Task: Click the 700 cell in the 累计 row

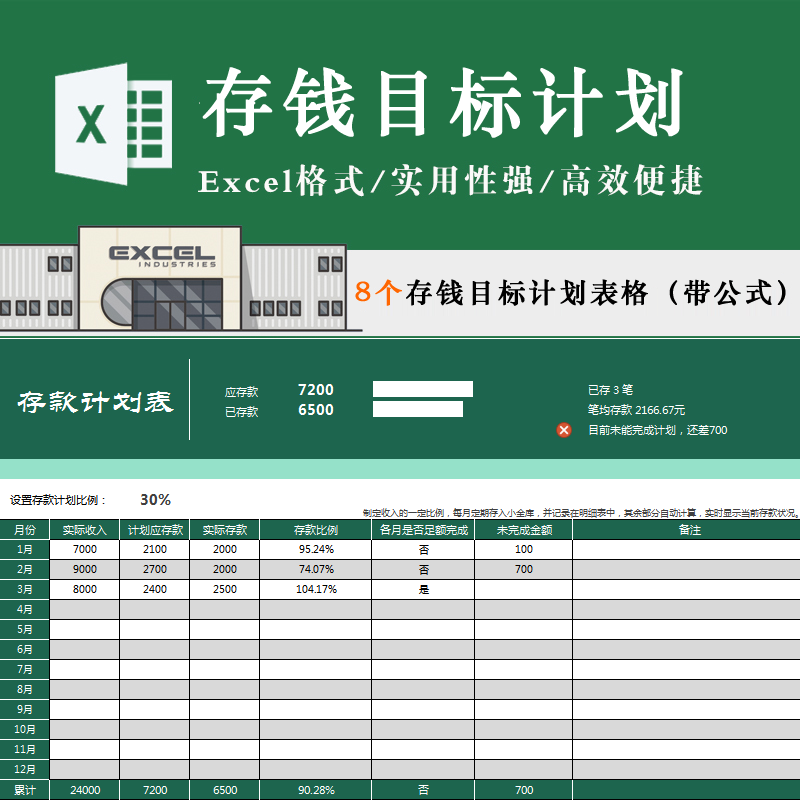Action: tap(524, 790)
